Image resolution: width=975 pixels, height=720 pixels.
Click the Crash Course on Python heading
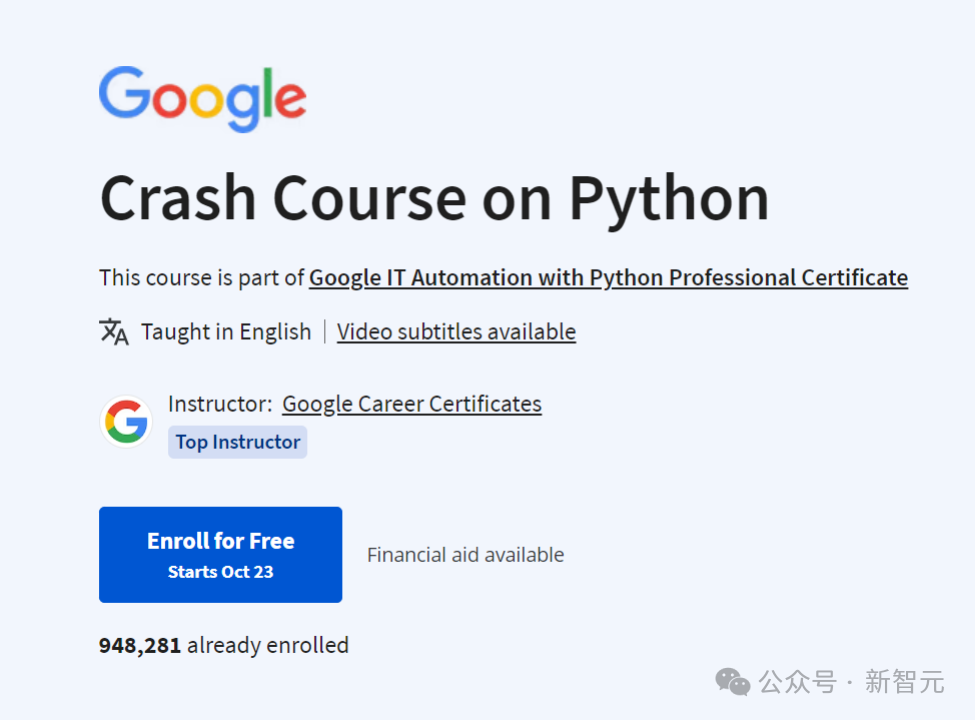434,199
